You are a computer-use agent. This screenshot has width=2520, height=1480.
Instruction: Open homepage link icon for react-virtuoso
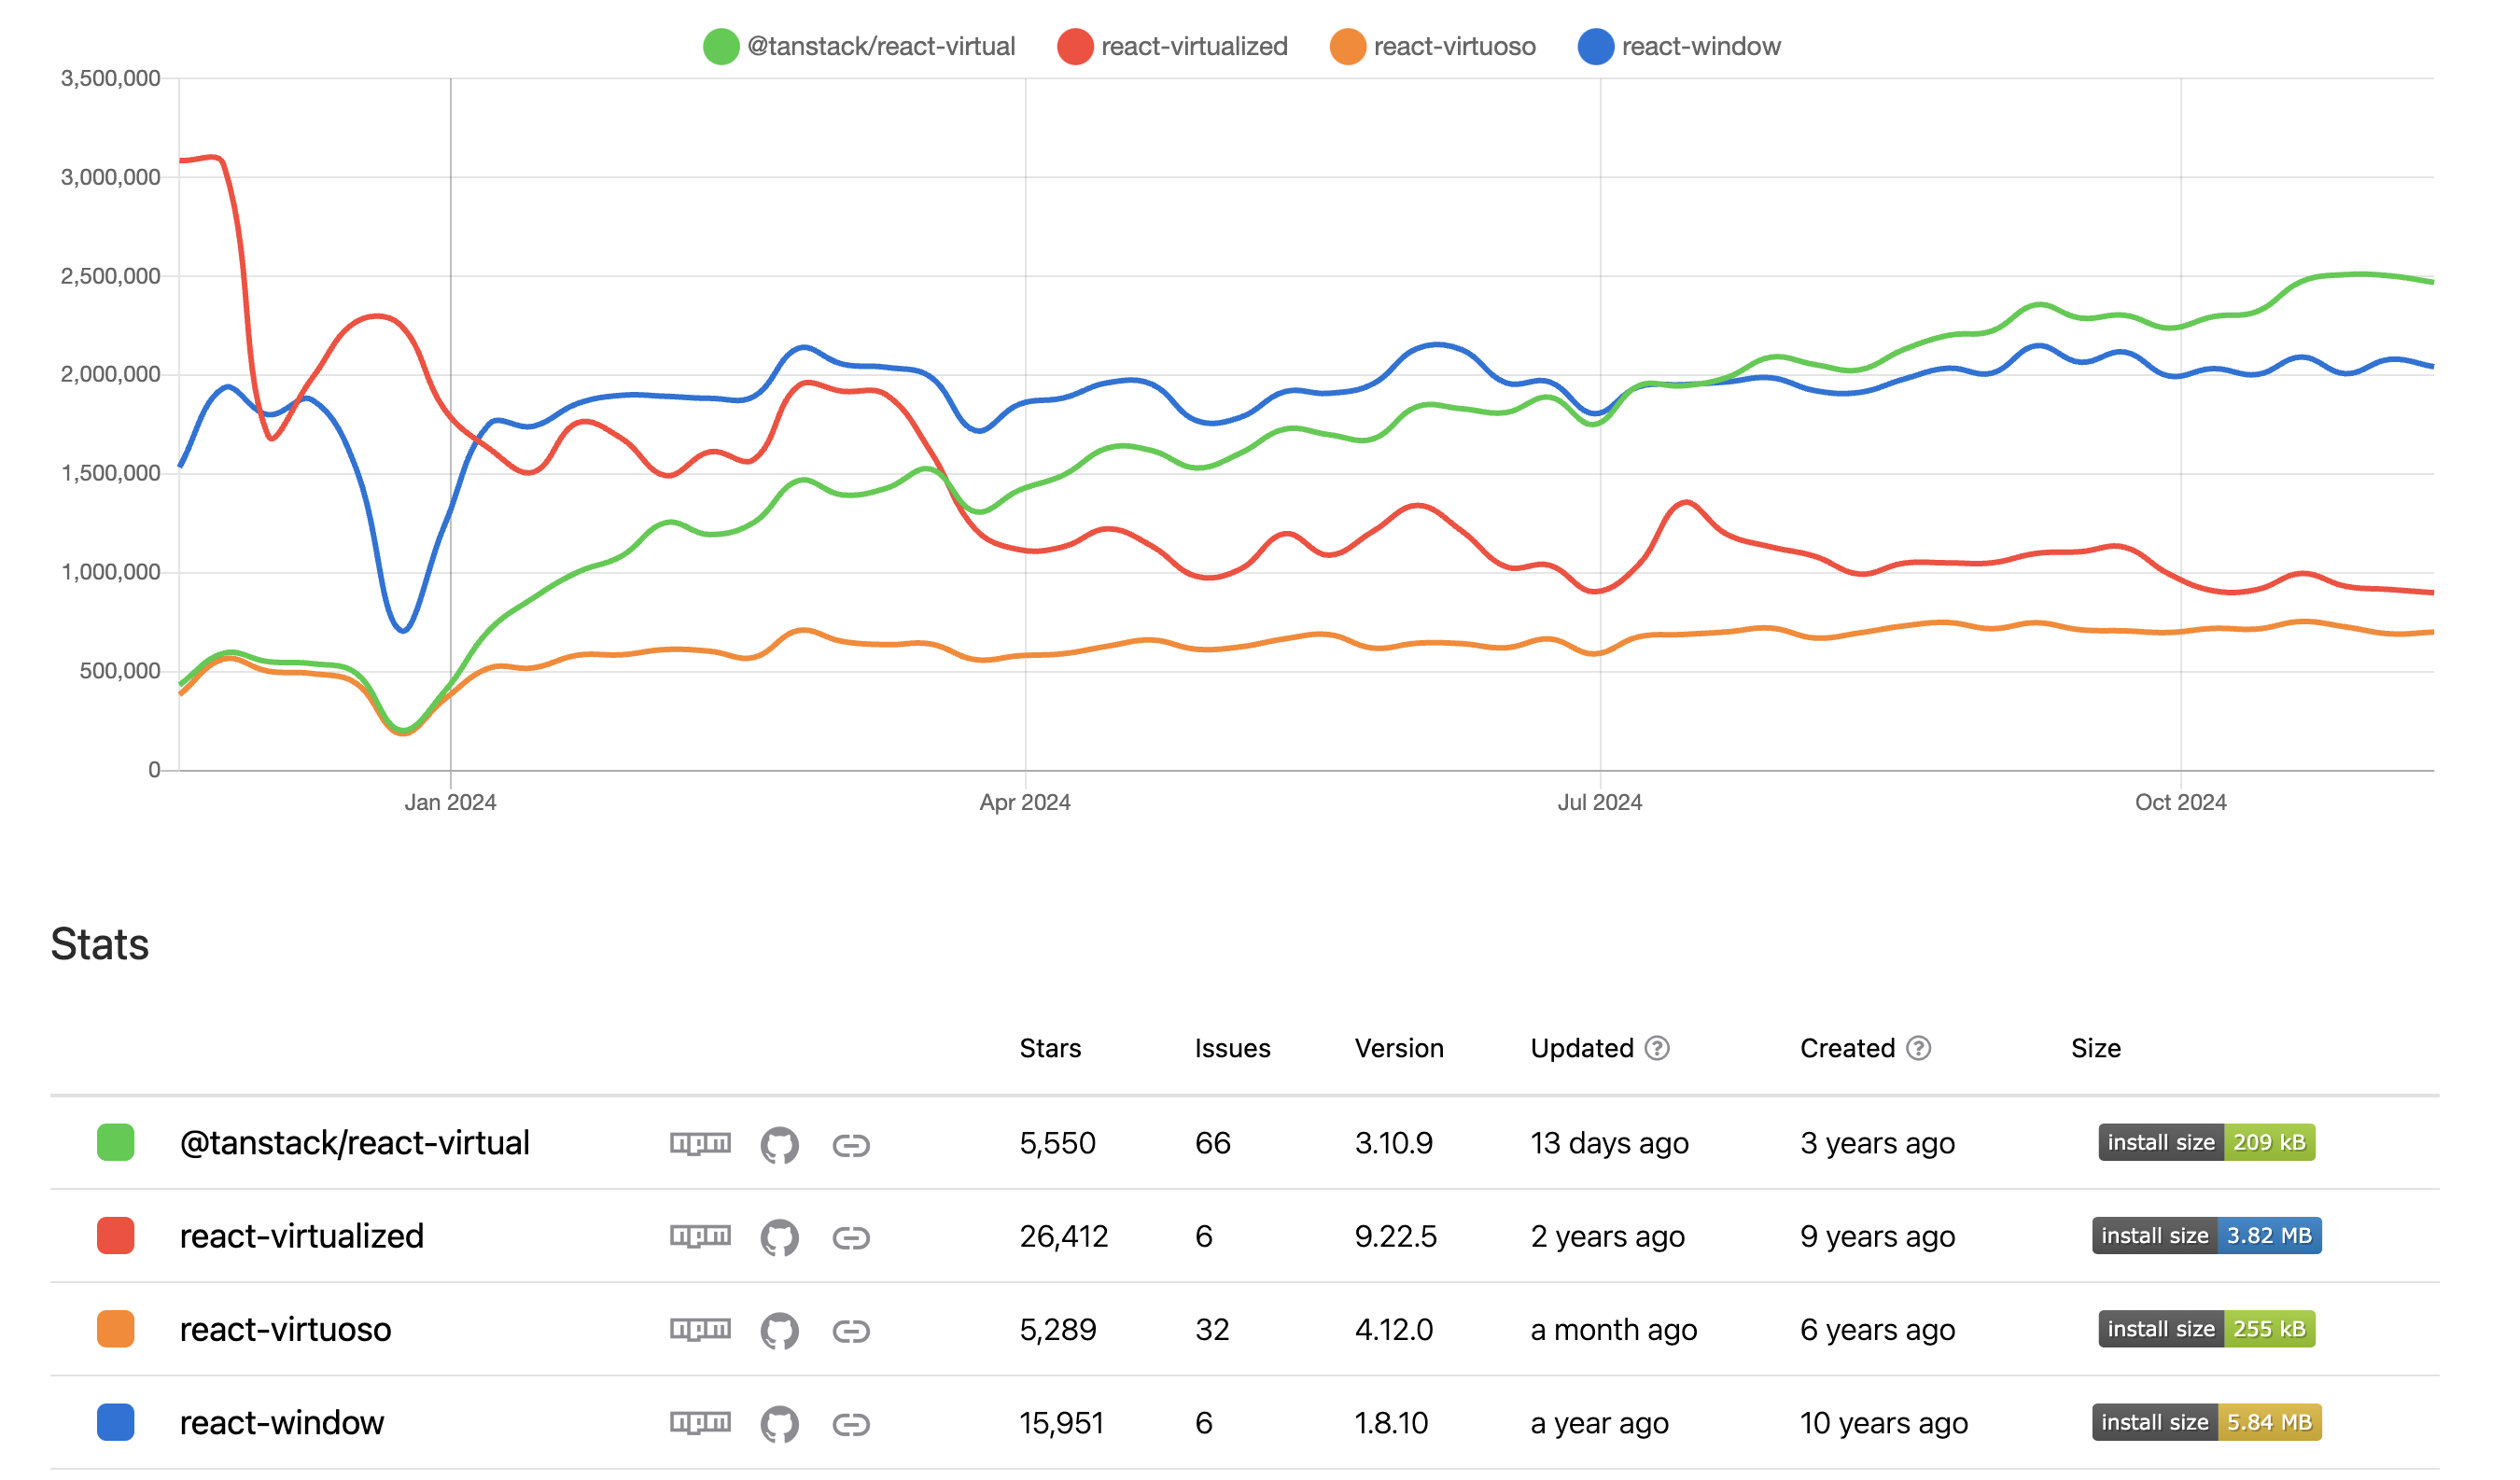[851, 1331]
